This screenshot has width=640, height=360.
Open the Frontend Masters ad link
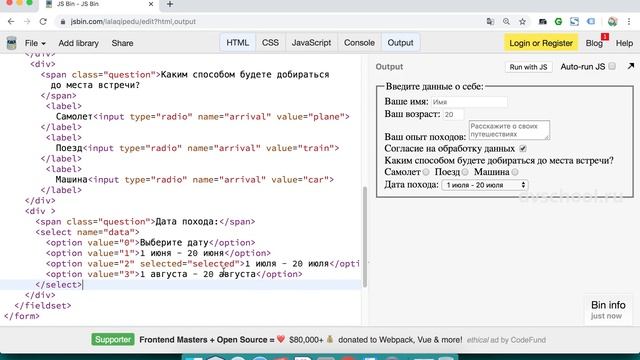pos(301,340)
